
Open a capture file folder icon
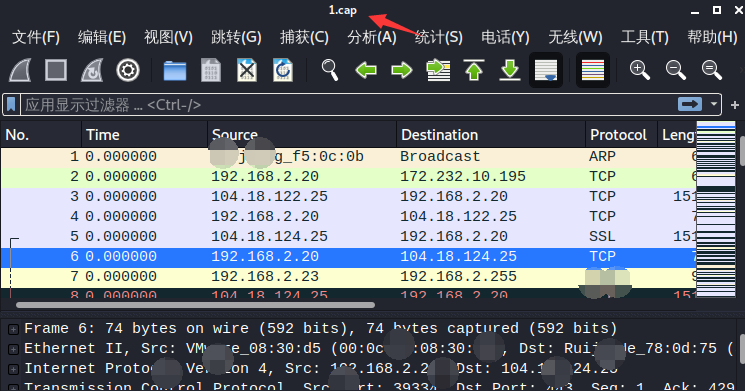[x=175, y=71]
